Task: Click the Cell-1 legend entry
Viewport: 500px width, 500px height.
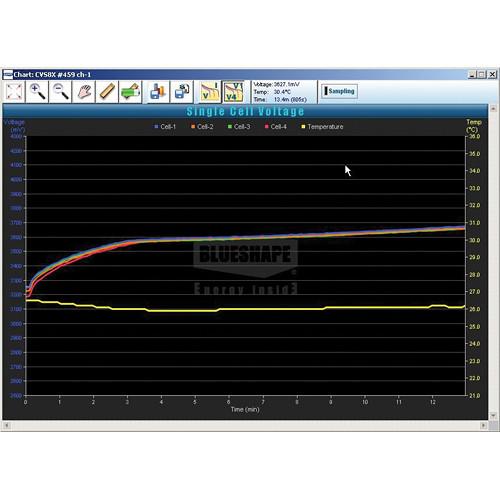Action: (165, 127)
